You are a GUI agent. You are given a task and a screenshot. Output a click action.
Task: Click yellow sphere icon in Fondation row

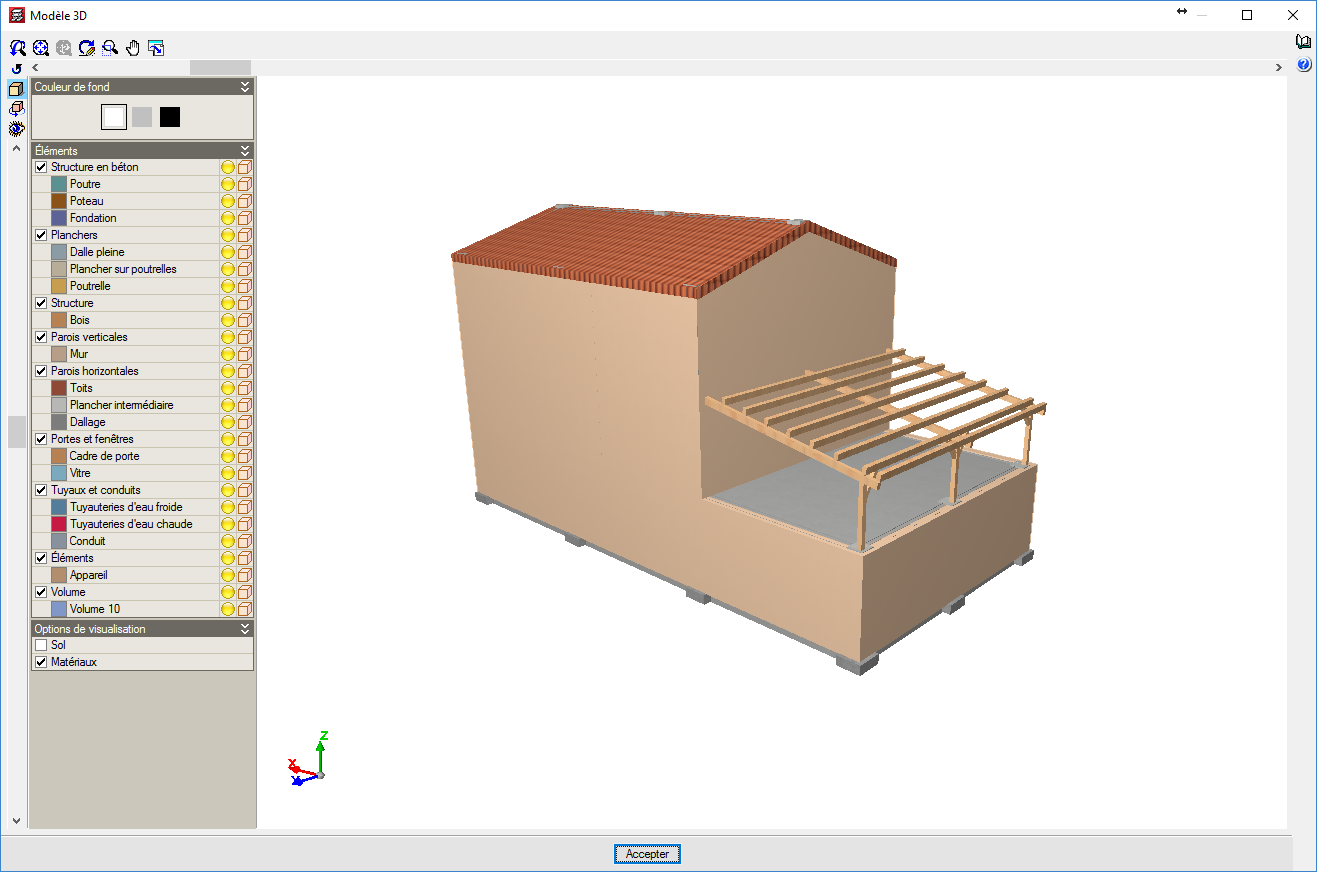[x=228, y=218]
